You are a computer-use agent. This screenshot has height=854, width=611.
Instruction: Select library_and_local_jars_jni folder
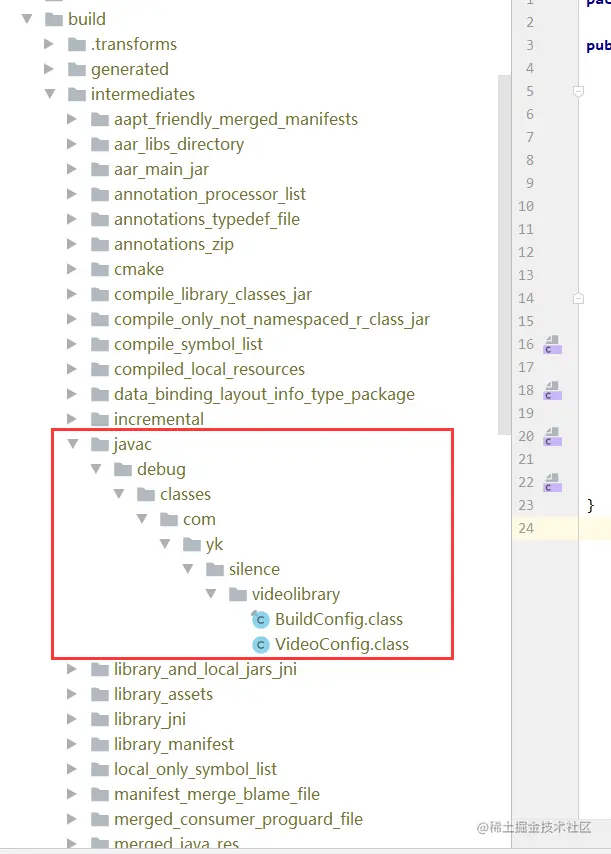click(x=205, y=669)
